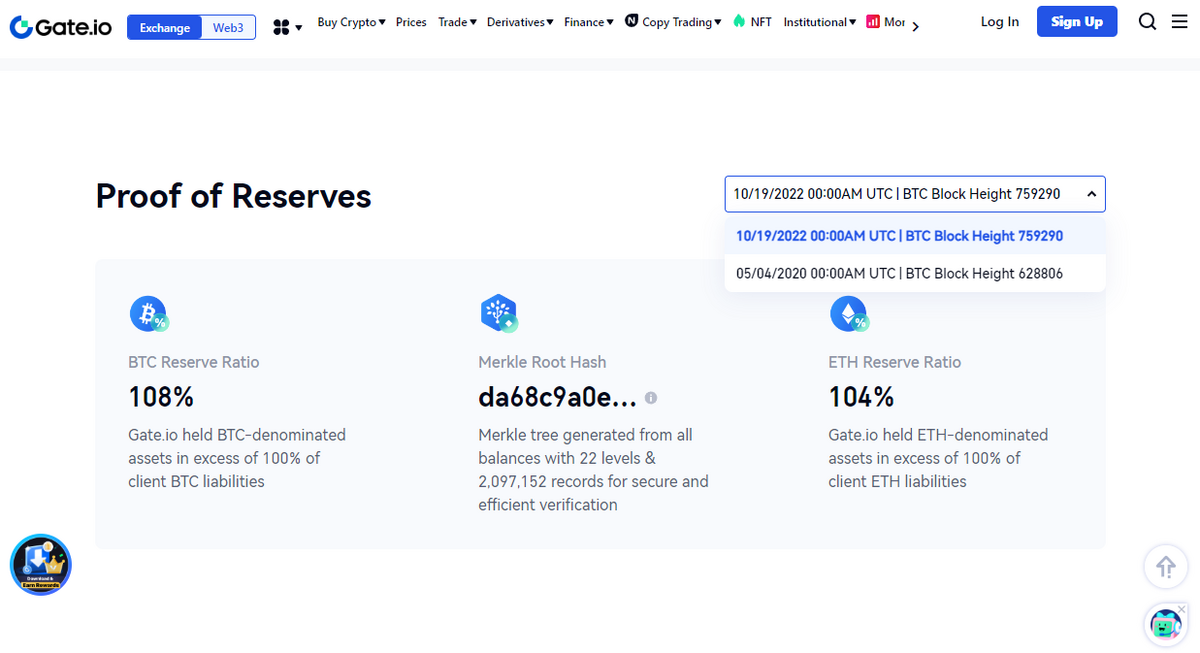Click the ETH Reserve Ratio icon
This screenshot has height=653, width=1200.
[849, 314]
